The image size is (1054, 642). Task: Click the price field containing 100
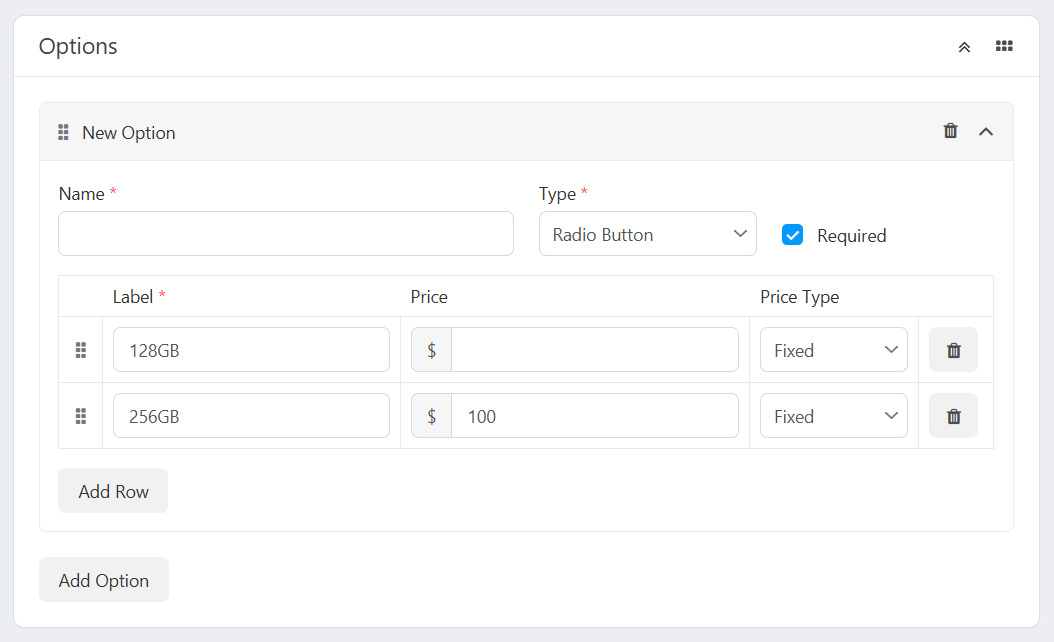click(x=594, y=416)
